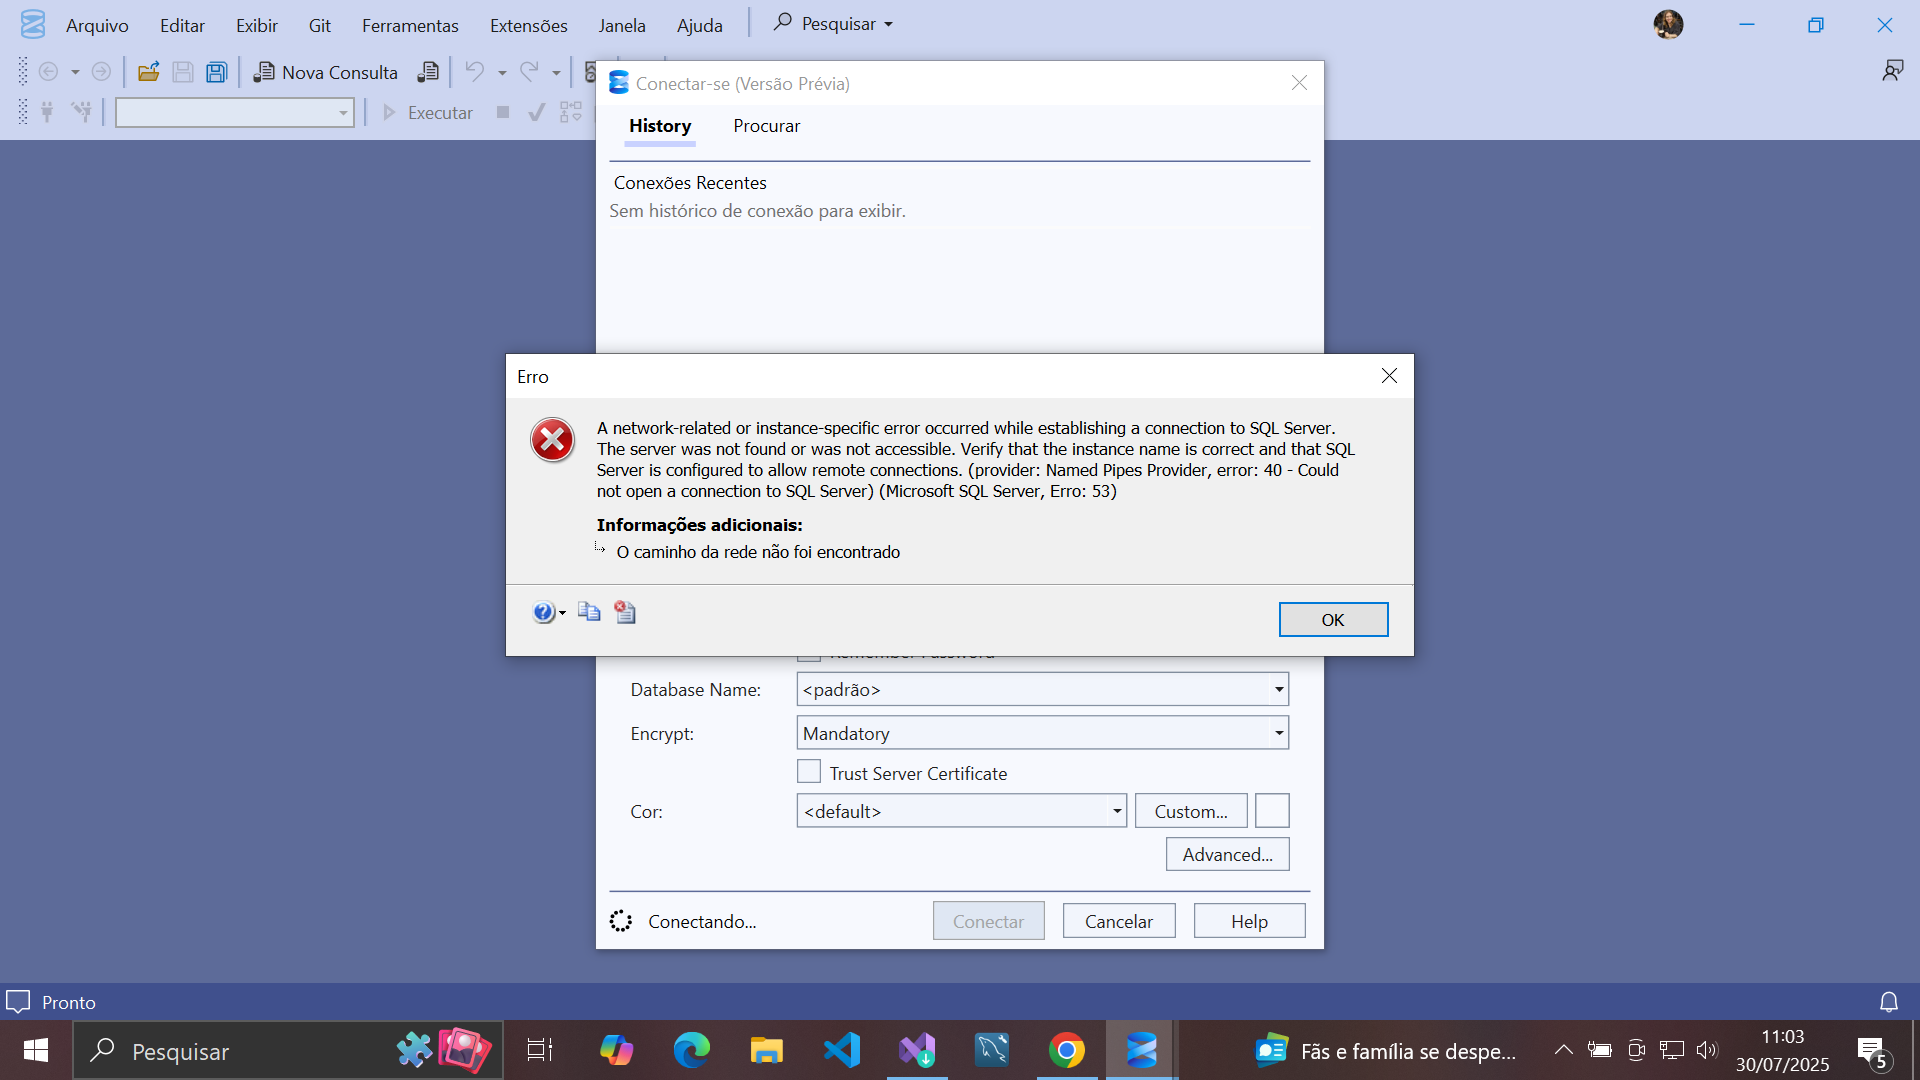Open File Explorer from taskbar
Screen dimensions: 1920x1080
coord(767,1050)
